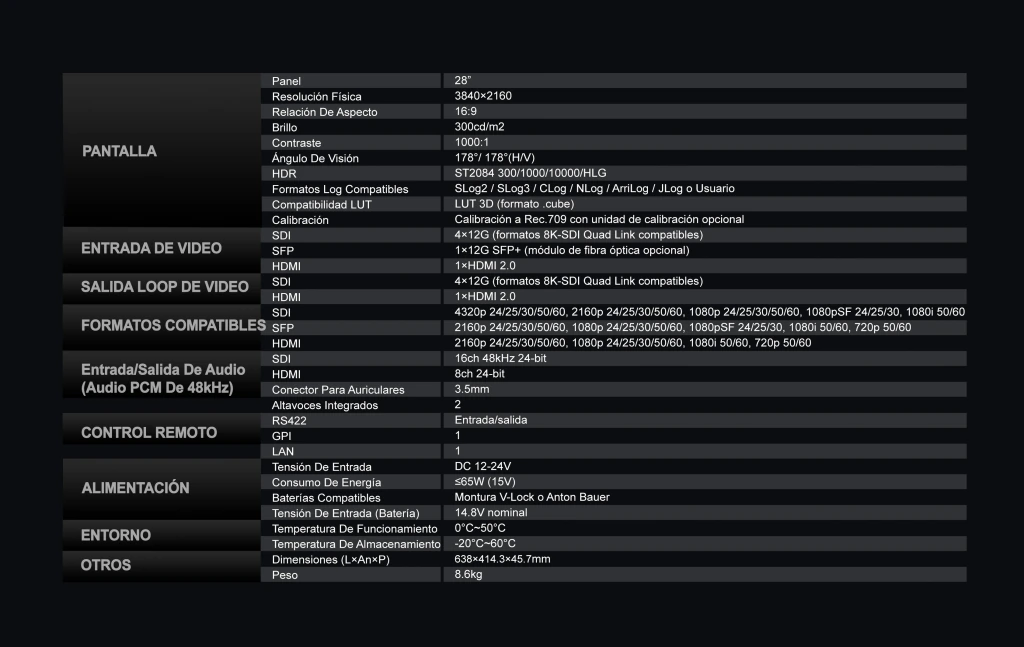Image resolution: width=1024 pixels, height=647 pixels.
Task: Click the ENTORNO section label
Action: (x=116, y=535)
